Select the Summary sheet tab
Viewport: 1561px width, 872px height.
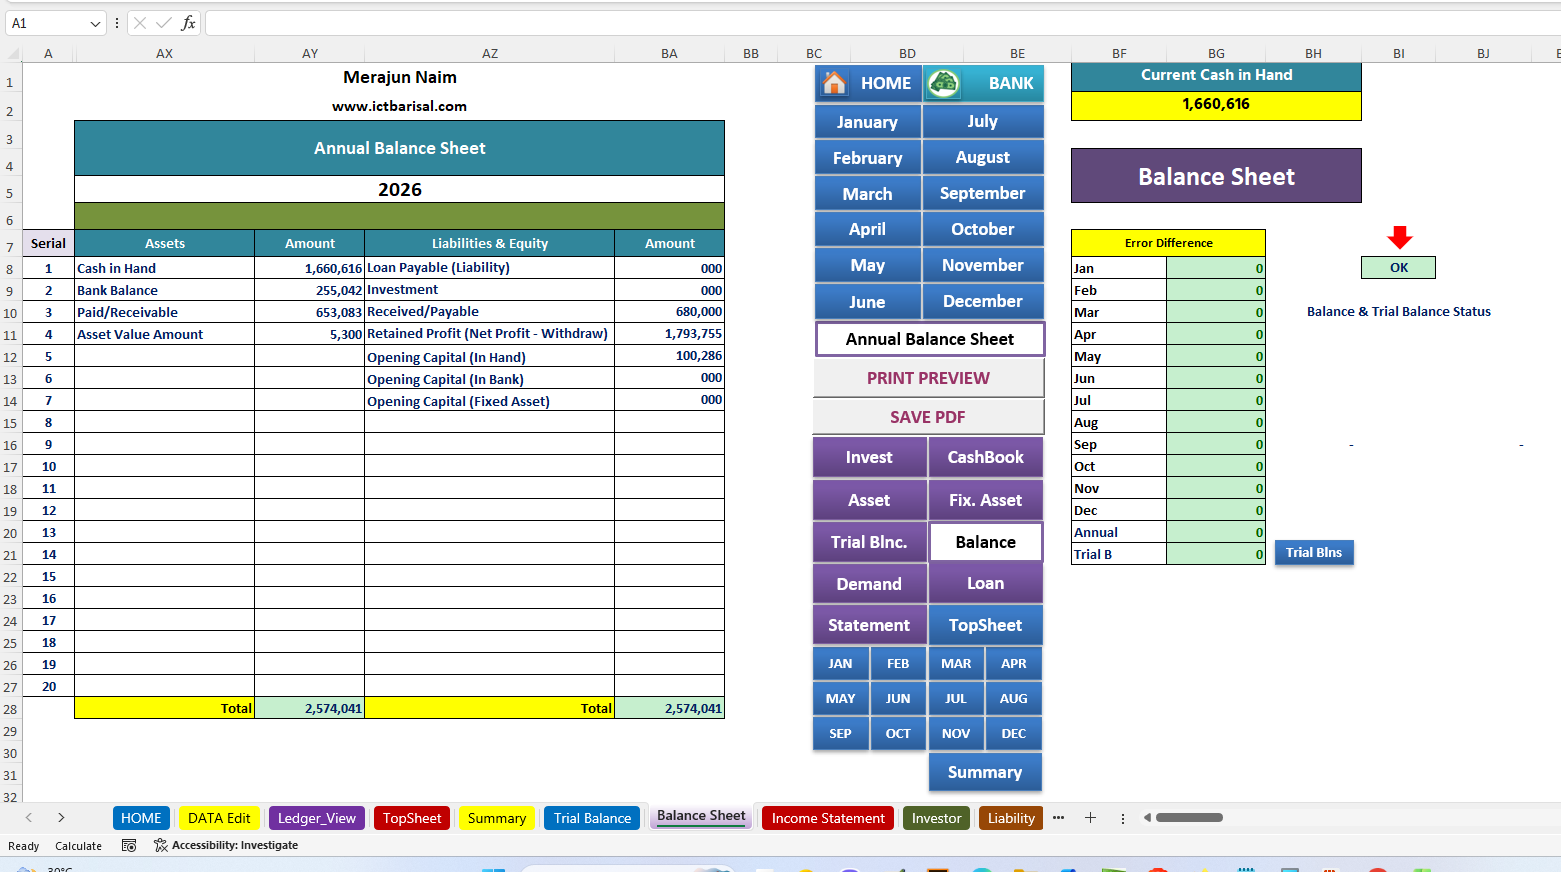[497, 818]
